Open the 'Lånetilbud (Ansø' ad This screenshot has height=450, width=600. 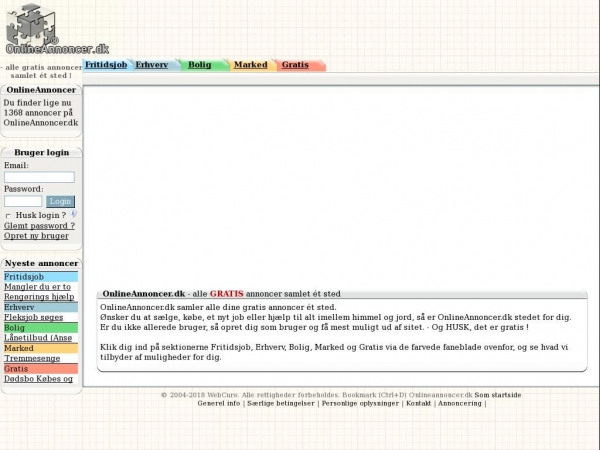38,338
